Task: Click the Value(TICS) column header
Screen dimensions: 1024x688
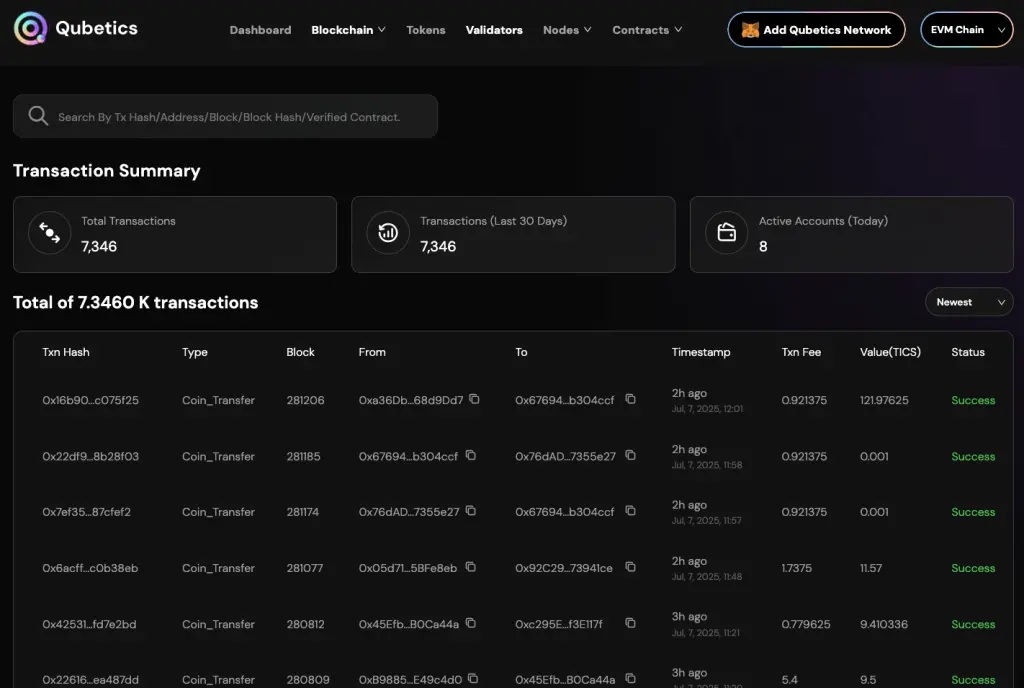Action: point(890,352)
